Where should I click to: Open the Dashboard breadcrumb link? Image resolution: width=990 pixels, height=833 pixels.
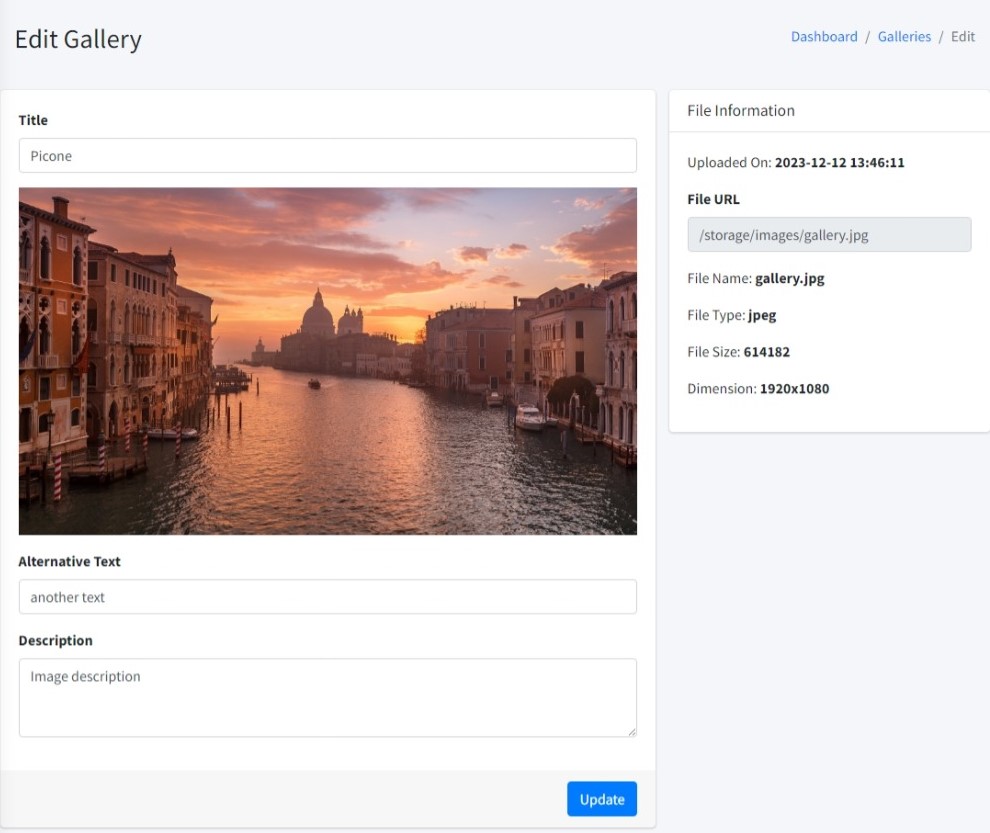(x=823, y=36)
